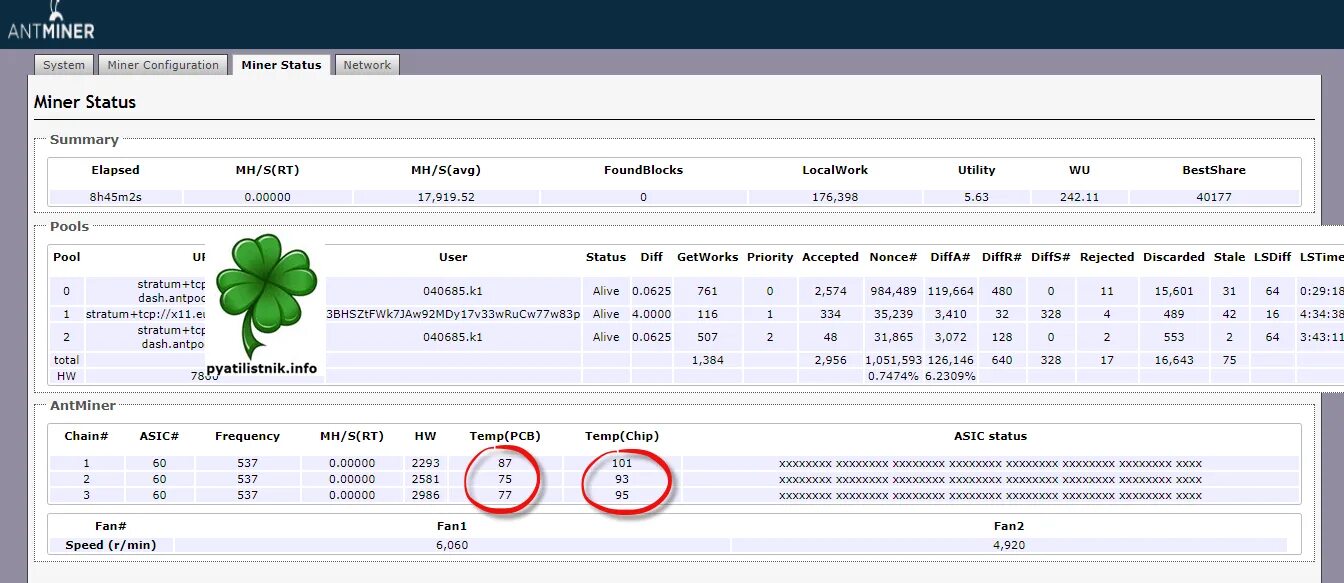This screenshot has height=583, width=1344.
Task: Click chain 1 Temp(PCB) value 87
Action: point(505,463)
